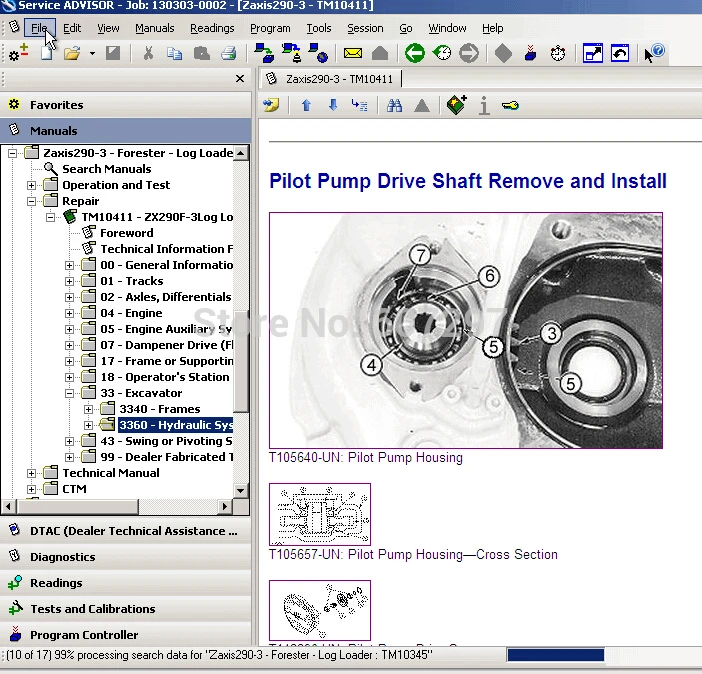Click the green history clock icon

point(442,53)
